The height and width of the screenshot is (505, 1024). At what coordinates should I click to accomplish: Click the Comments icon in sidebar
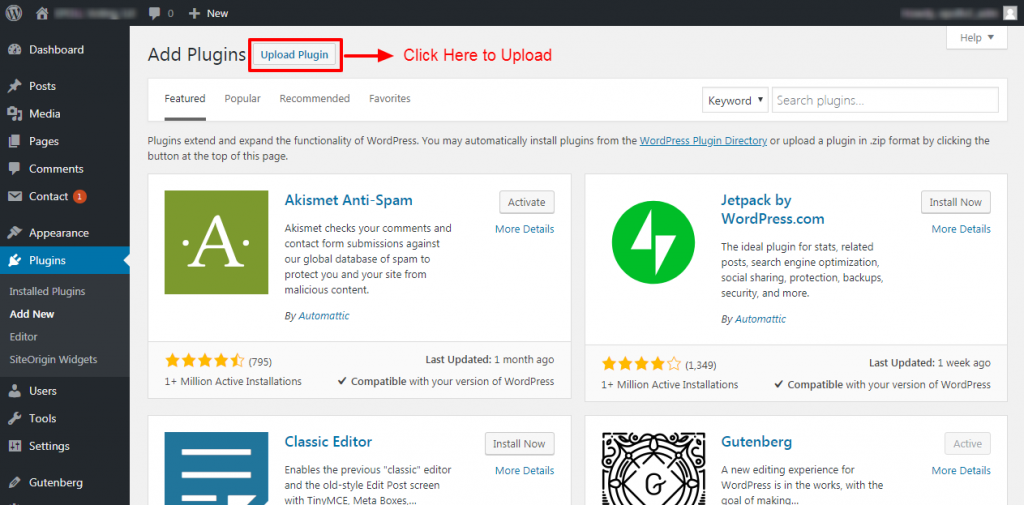[14, 169]
